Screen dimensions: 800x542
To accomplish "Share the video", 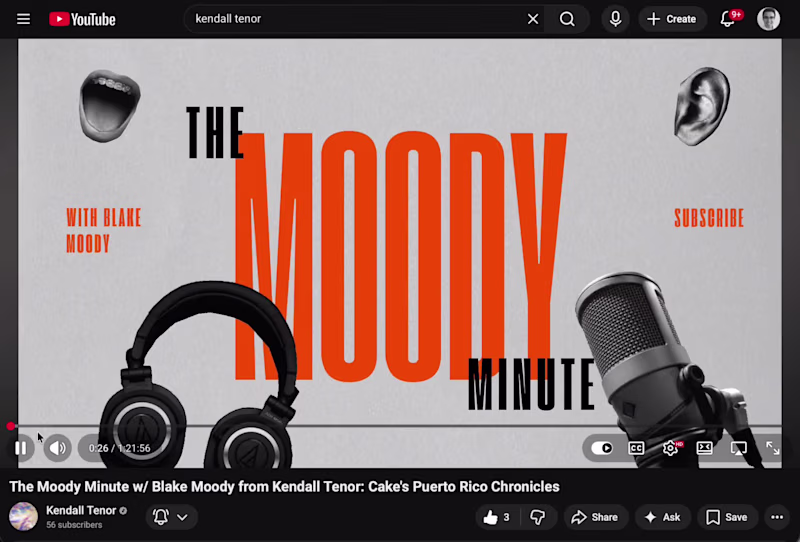I will 595,517.
